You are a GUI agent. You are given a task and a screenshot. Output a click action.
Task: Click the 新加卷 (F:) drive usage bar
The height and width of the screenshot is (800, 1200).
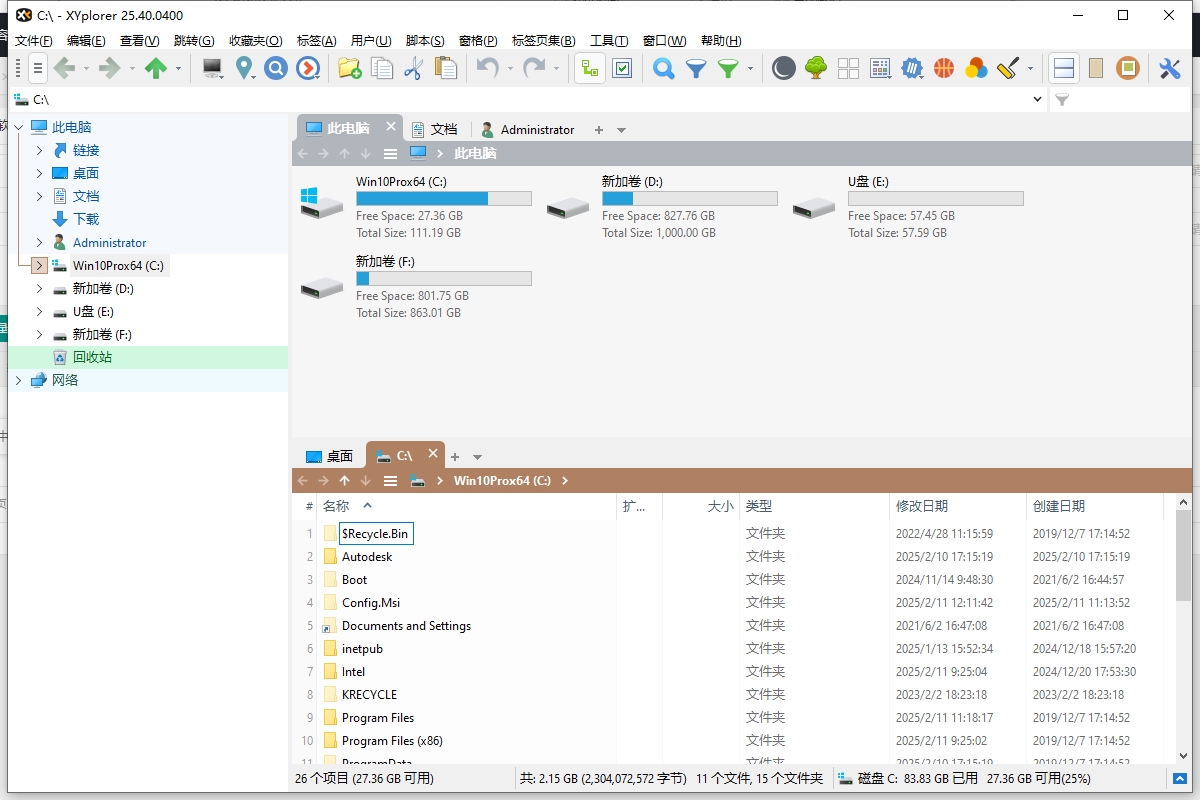(x=444, y=279)
